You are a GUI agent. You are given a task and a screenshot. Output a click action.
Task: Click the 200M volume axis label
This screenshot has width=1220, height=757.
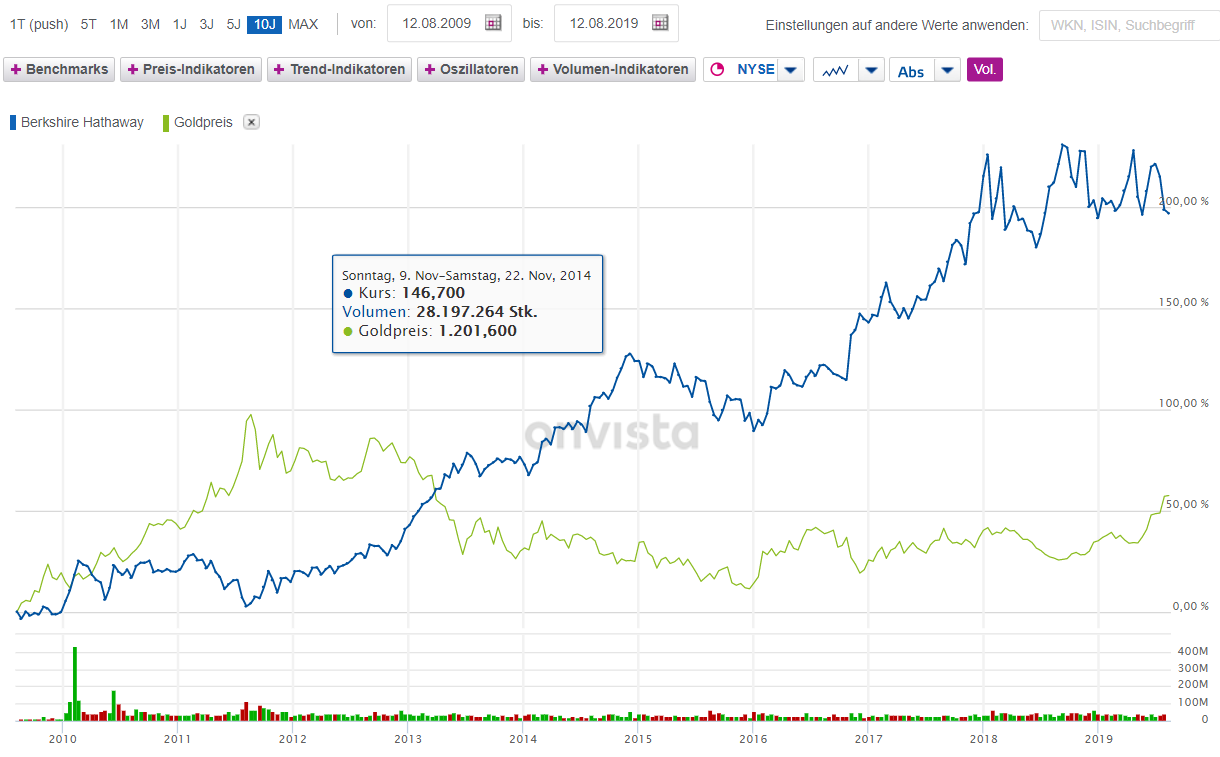coord(1191,685)
